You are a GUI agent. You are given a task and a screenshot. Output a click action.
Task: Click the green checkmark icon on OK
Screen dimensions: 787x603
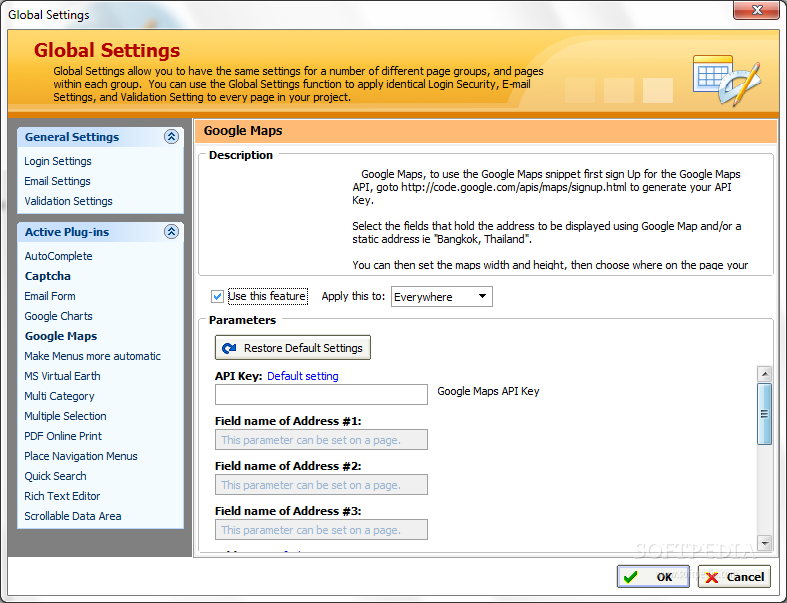tap(631, 577)
